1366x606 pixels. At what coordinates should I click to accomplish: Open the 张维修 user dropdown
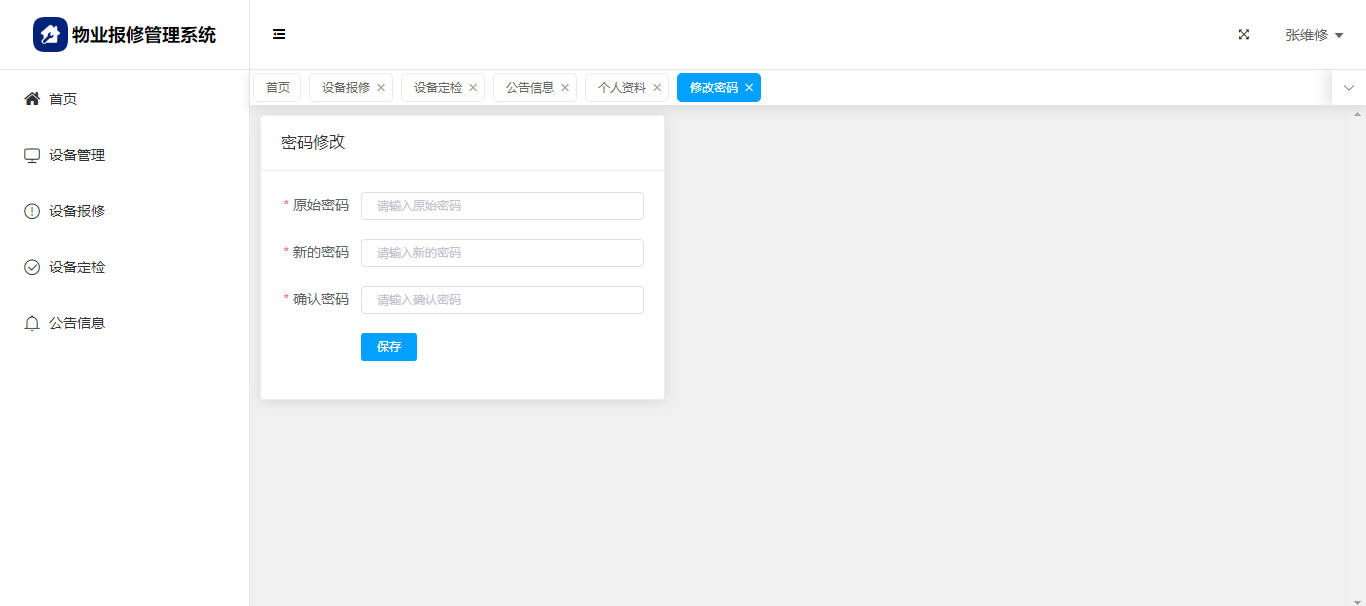(x=1314, y=35)
